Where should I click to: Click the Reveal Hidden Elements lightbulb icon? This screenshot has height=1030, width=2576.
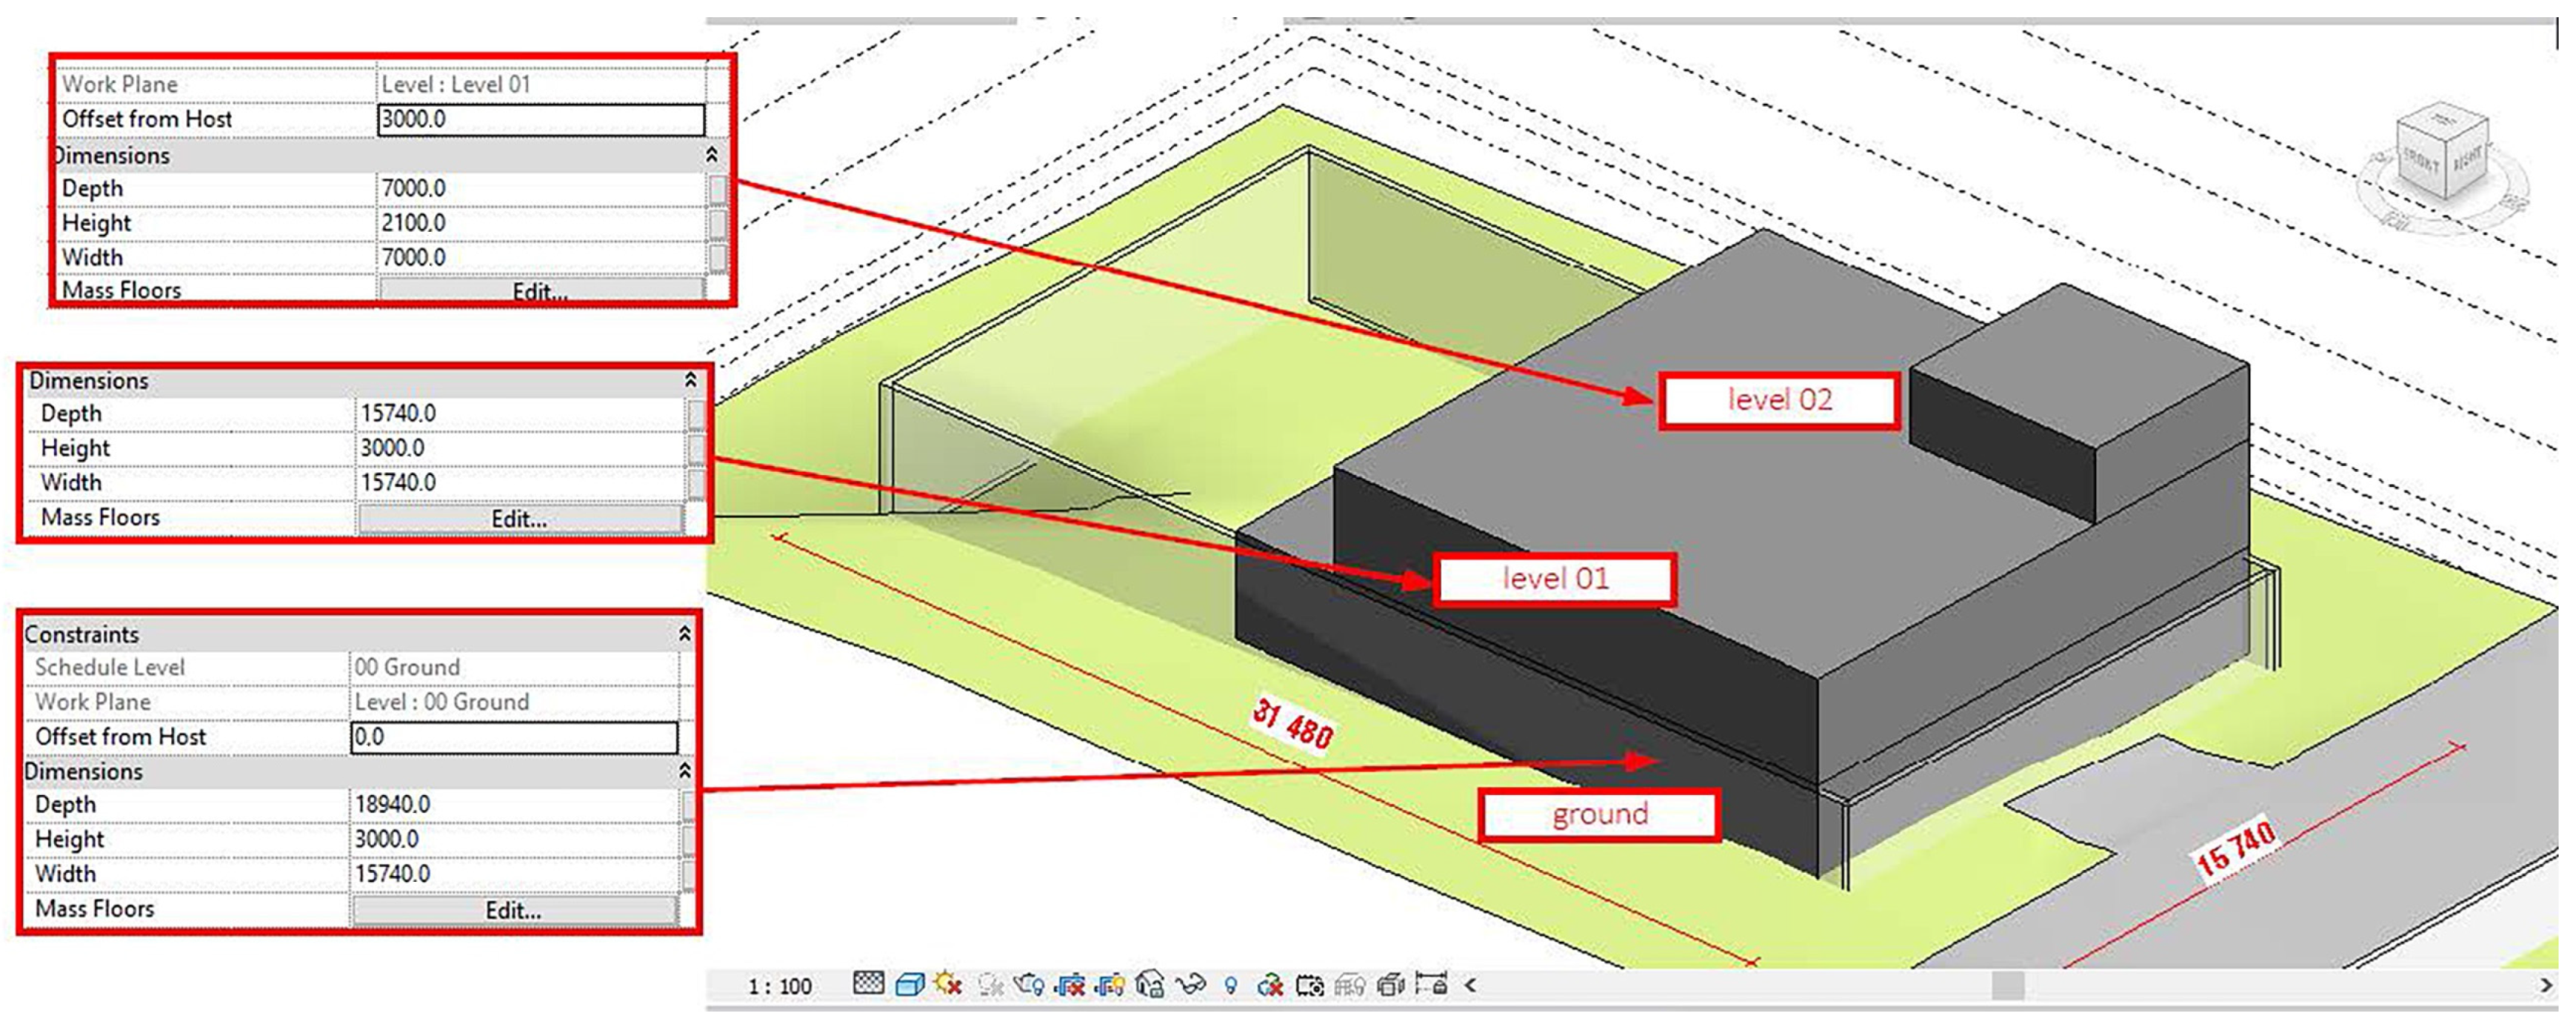[x=1232, y=984]
